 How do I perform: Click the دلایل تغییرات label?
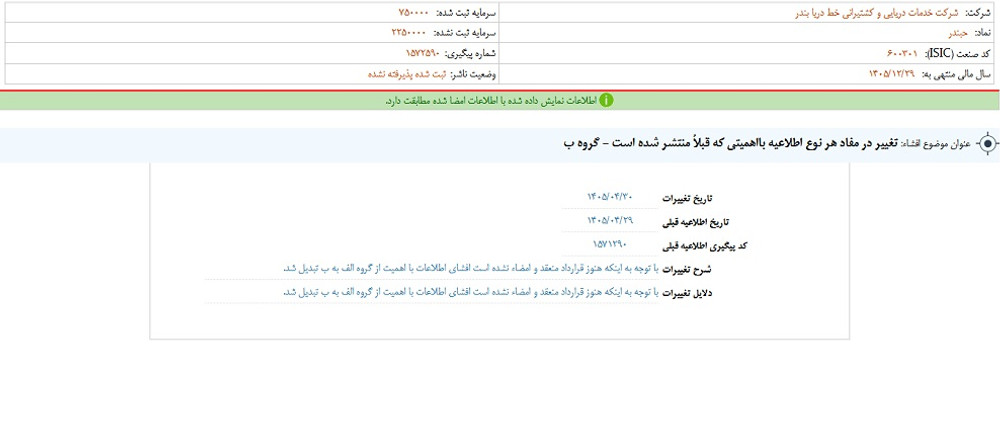[x=688, y=294]
